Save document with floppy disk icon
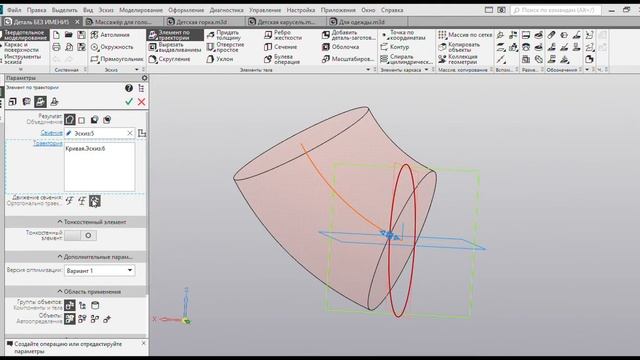This screenshot has width=640, height=360. [x=82, y=35]
